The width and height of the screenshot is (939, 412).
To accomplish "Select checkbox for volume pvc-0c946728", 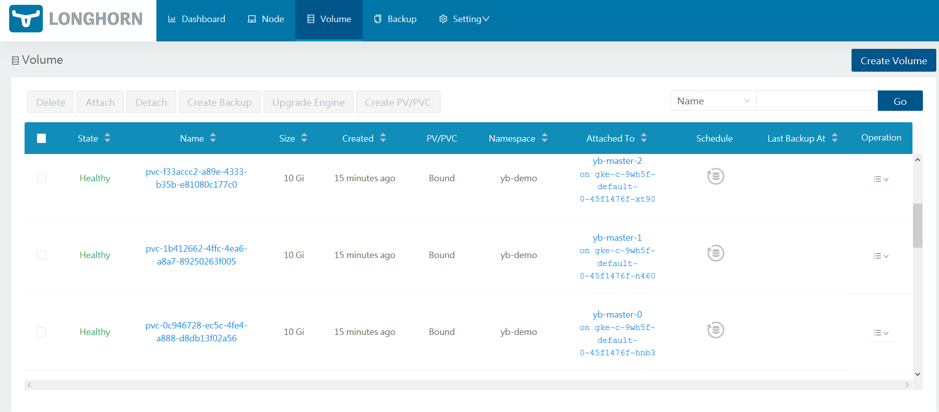I will [41, 332].
